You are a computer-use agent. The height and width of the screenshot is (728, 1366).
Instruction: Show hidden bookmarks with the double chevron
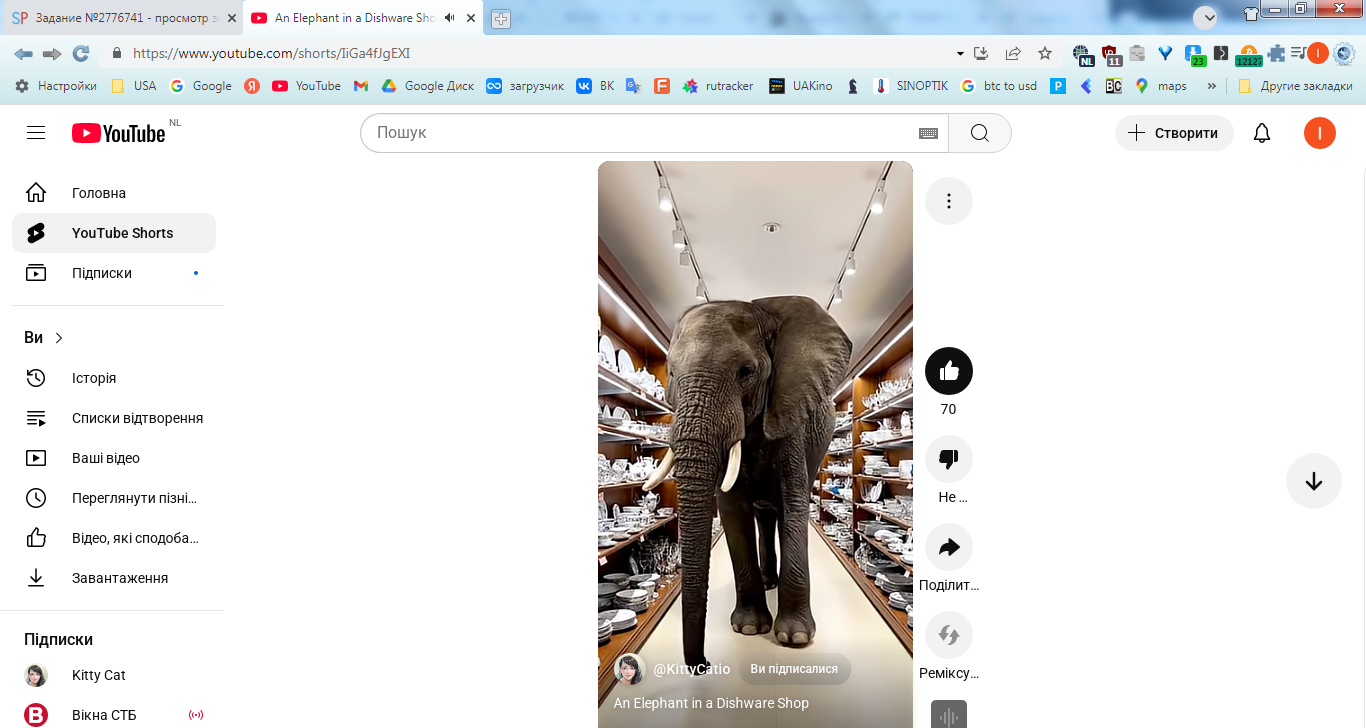tap(1212, 86)
